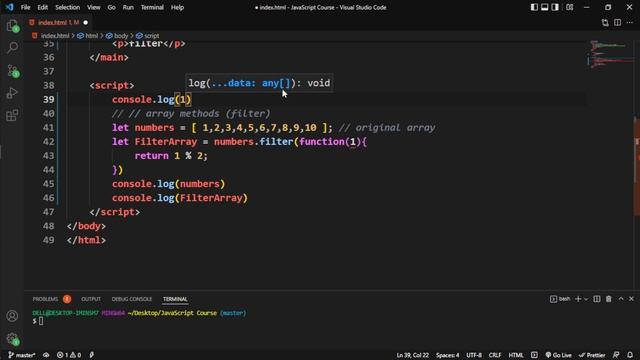Open the Explorer view in activity bar

click(12, 26)
